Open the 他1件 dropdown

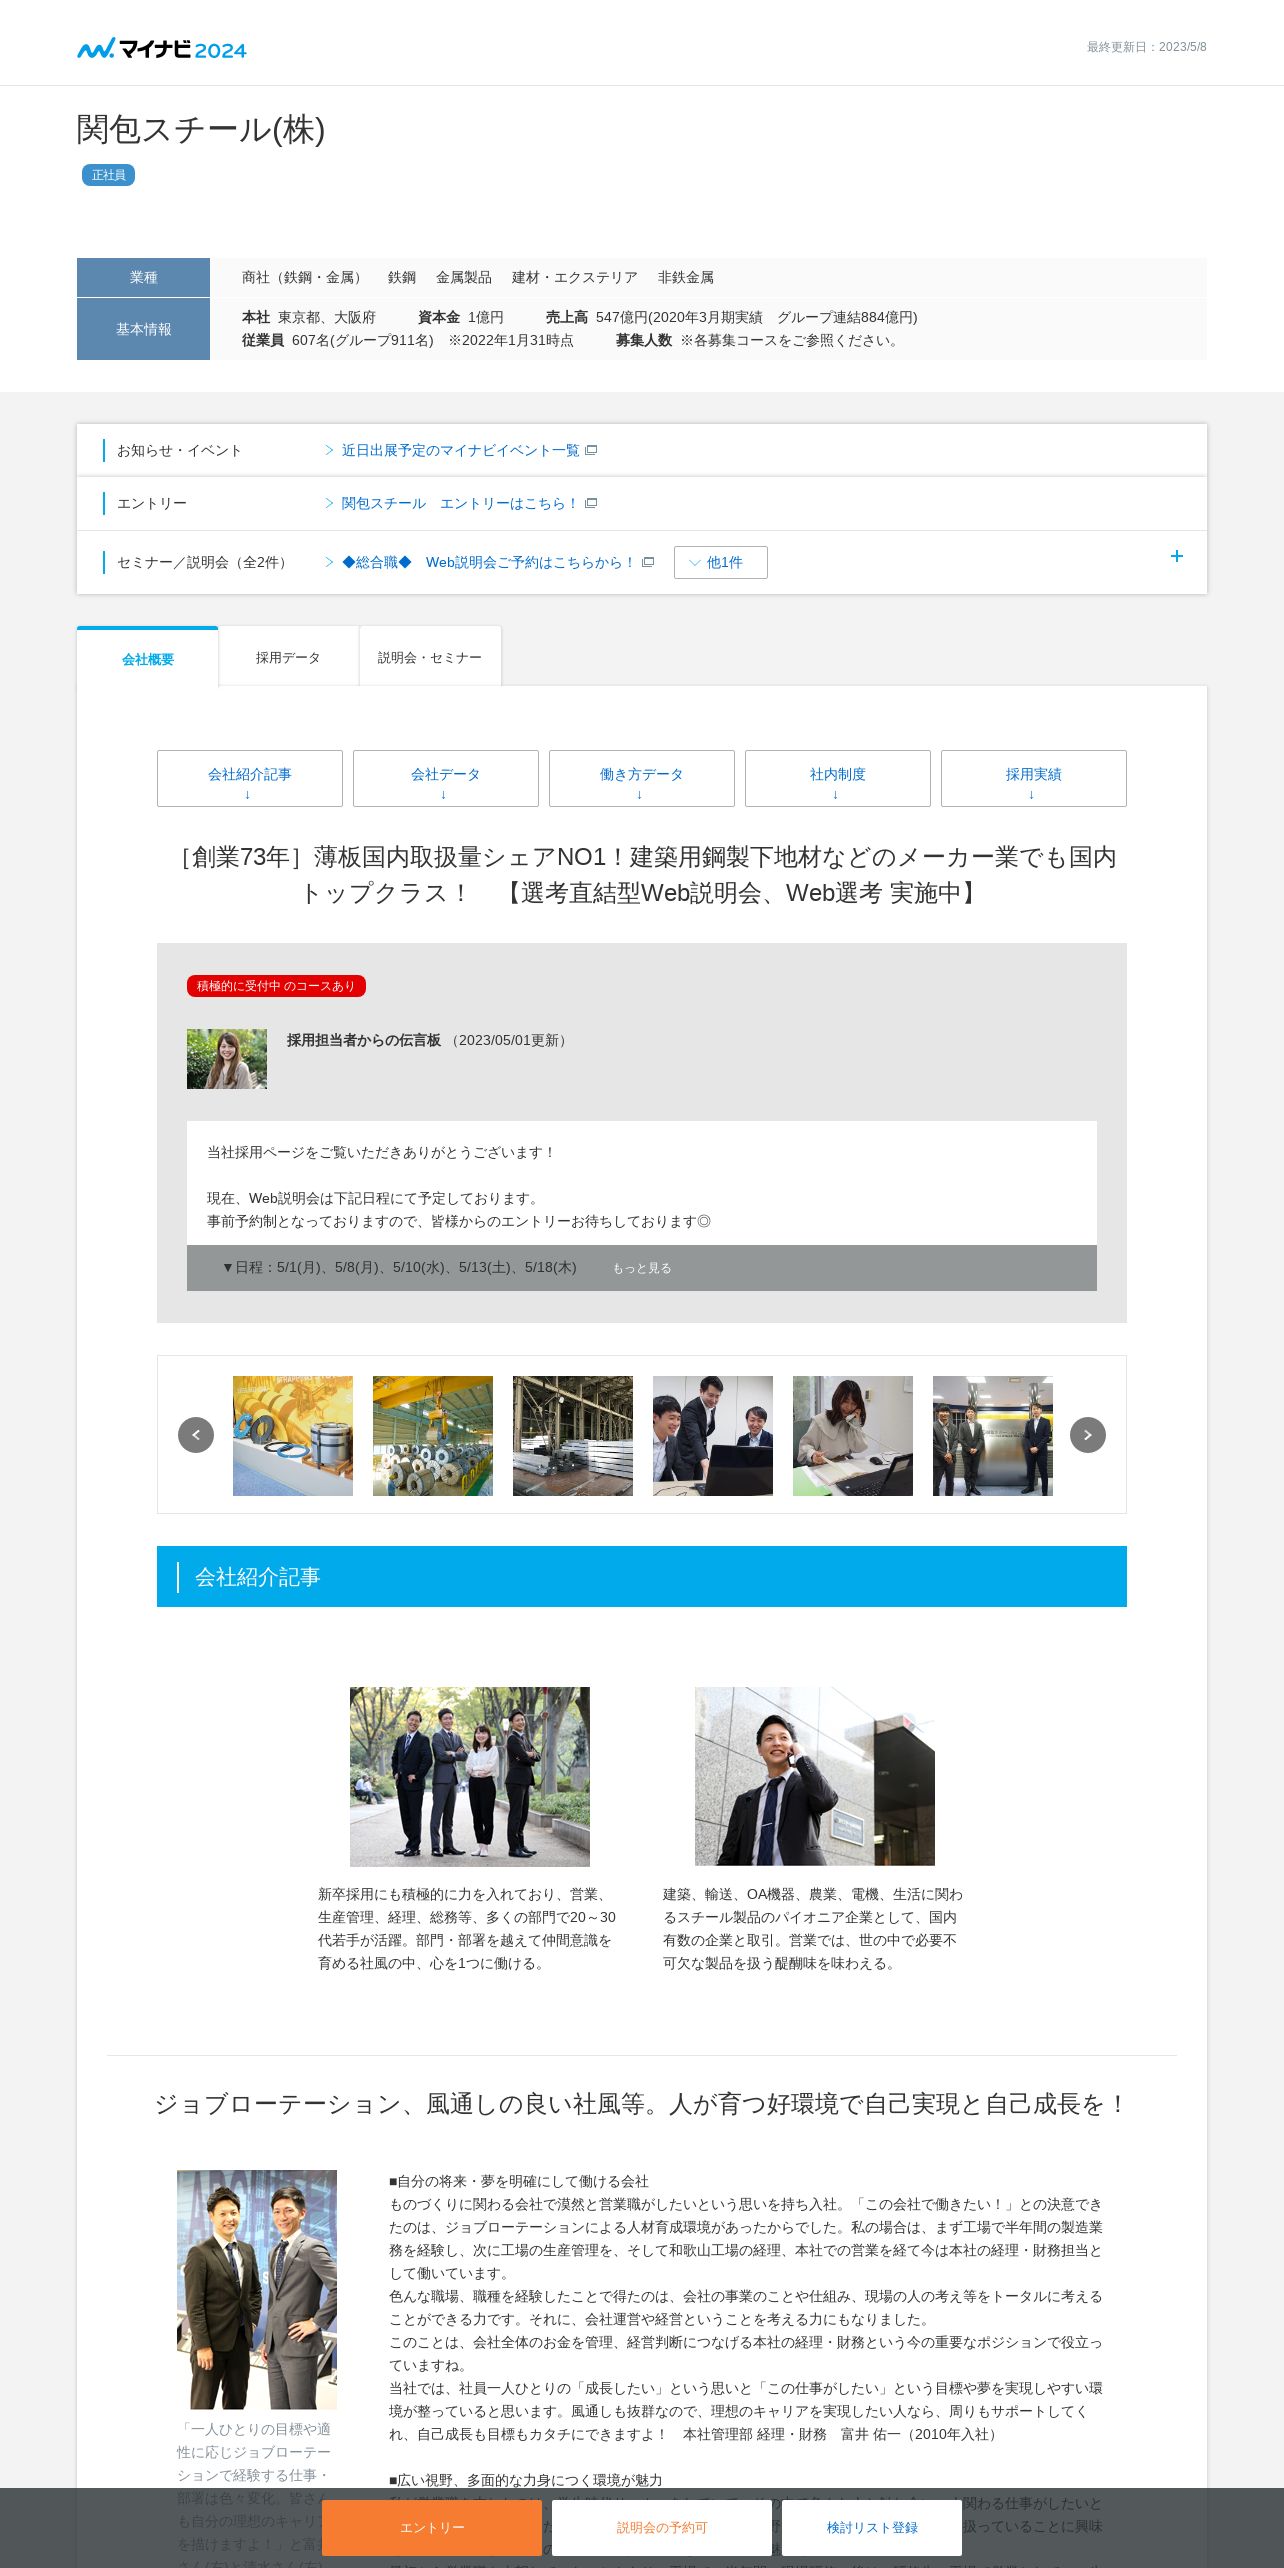pos(721,562)
